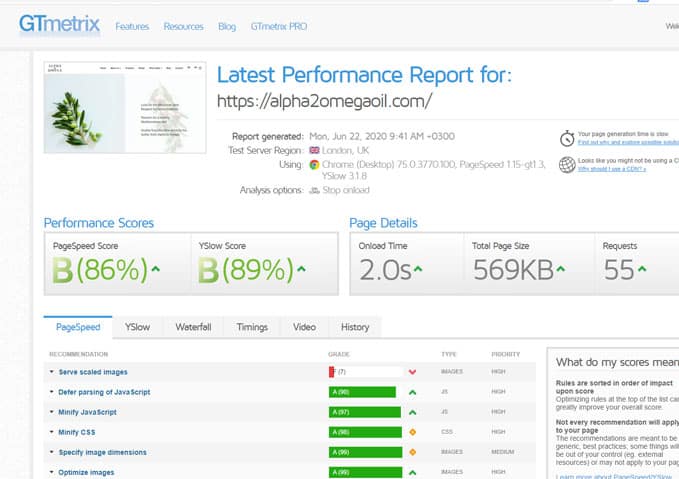Image resolution: width=679 pixels, height=479 pixels.
Task: Click the Grade column header
Action: pyautogui.click(x=339, y=354)
